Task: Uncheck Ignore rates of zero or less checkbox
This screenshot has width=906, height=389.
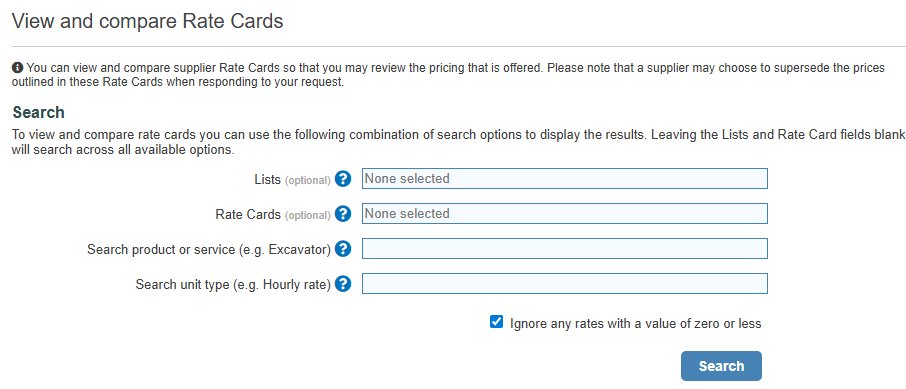Action: click(496, 322)
